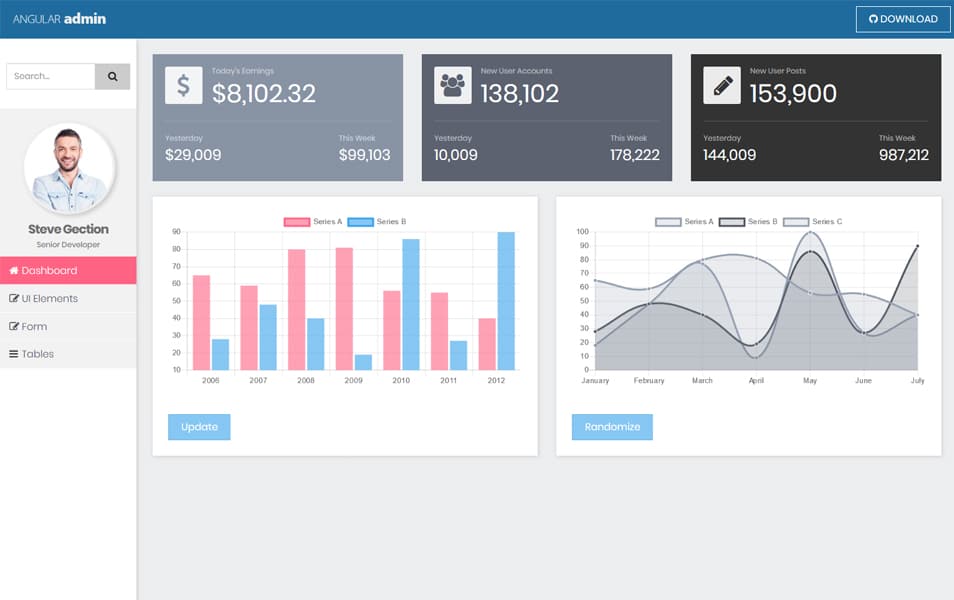Screen dimensions: 954x600
Task: Expand the Form section
Action: tap(36, 326)
